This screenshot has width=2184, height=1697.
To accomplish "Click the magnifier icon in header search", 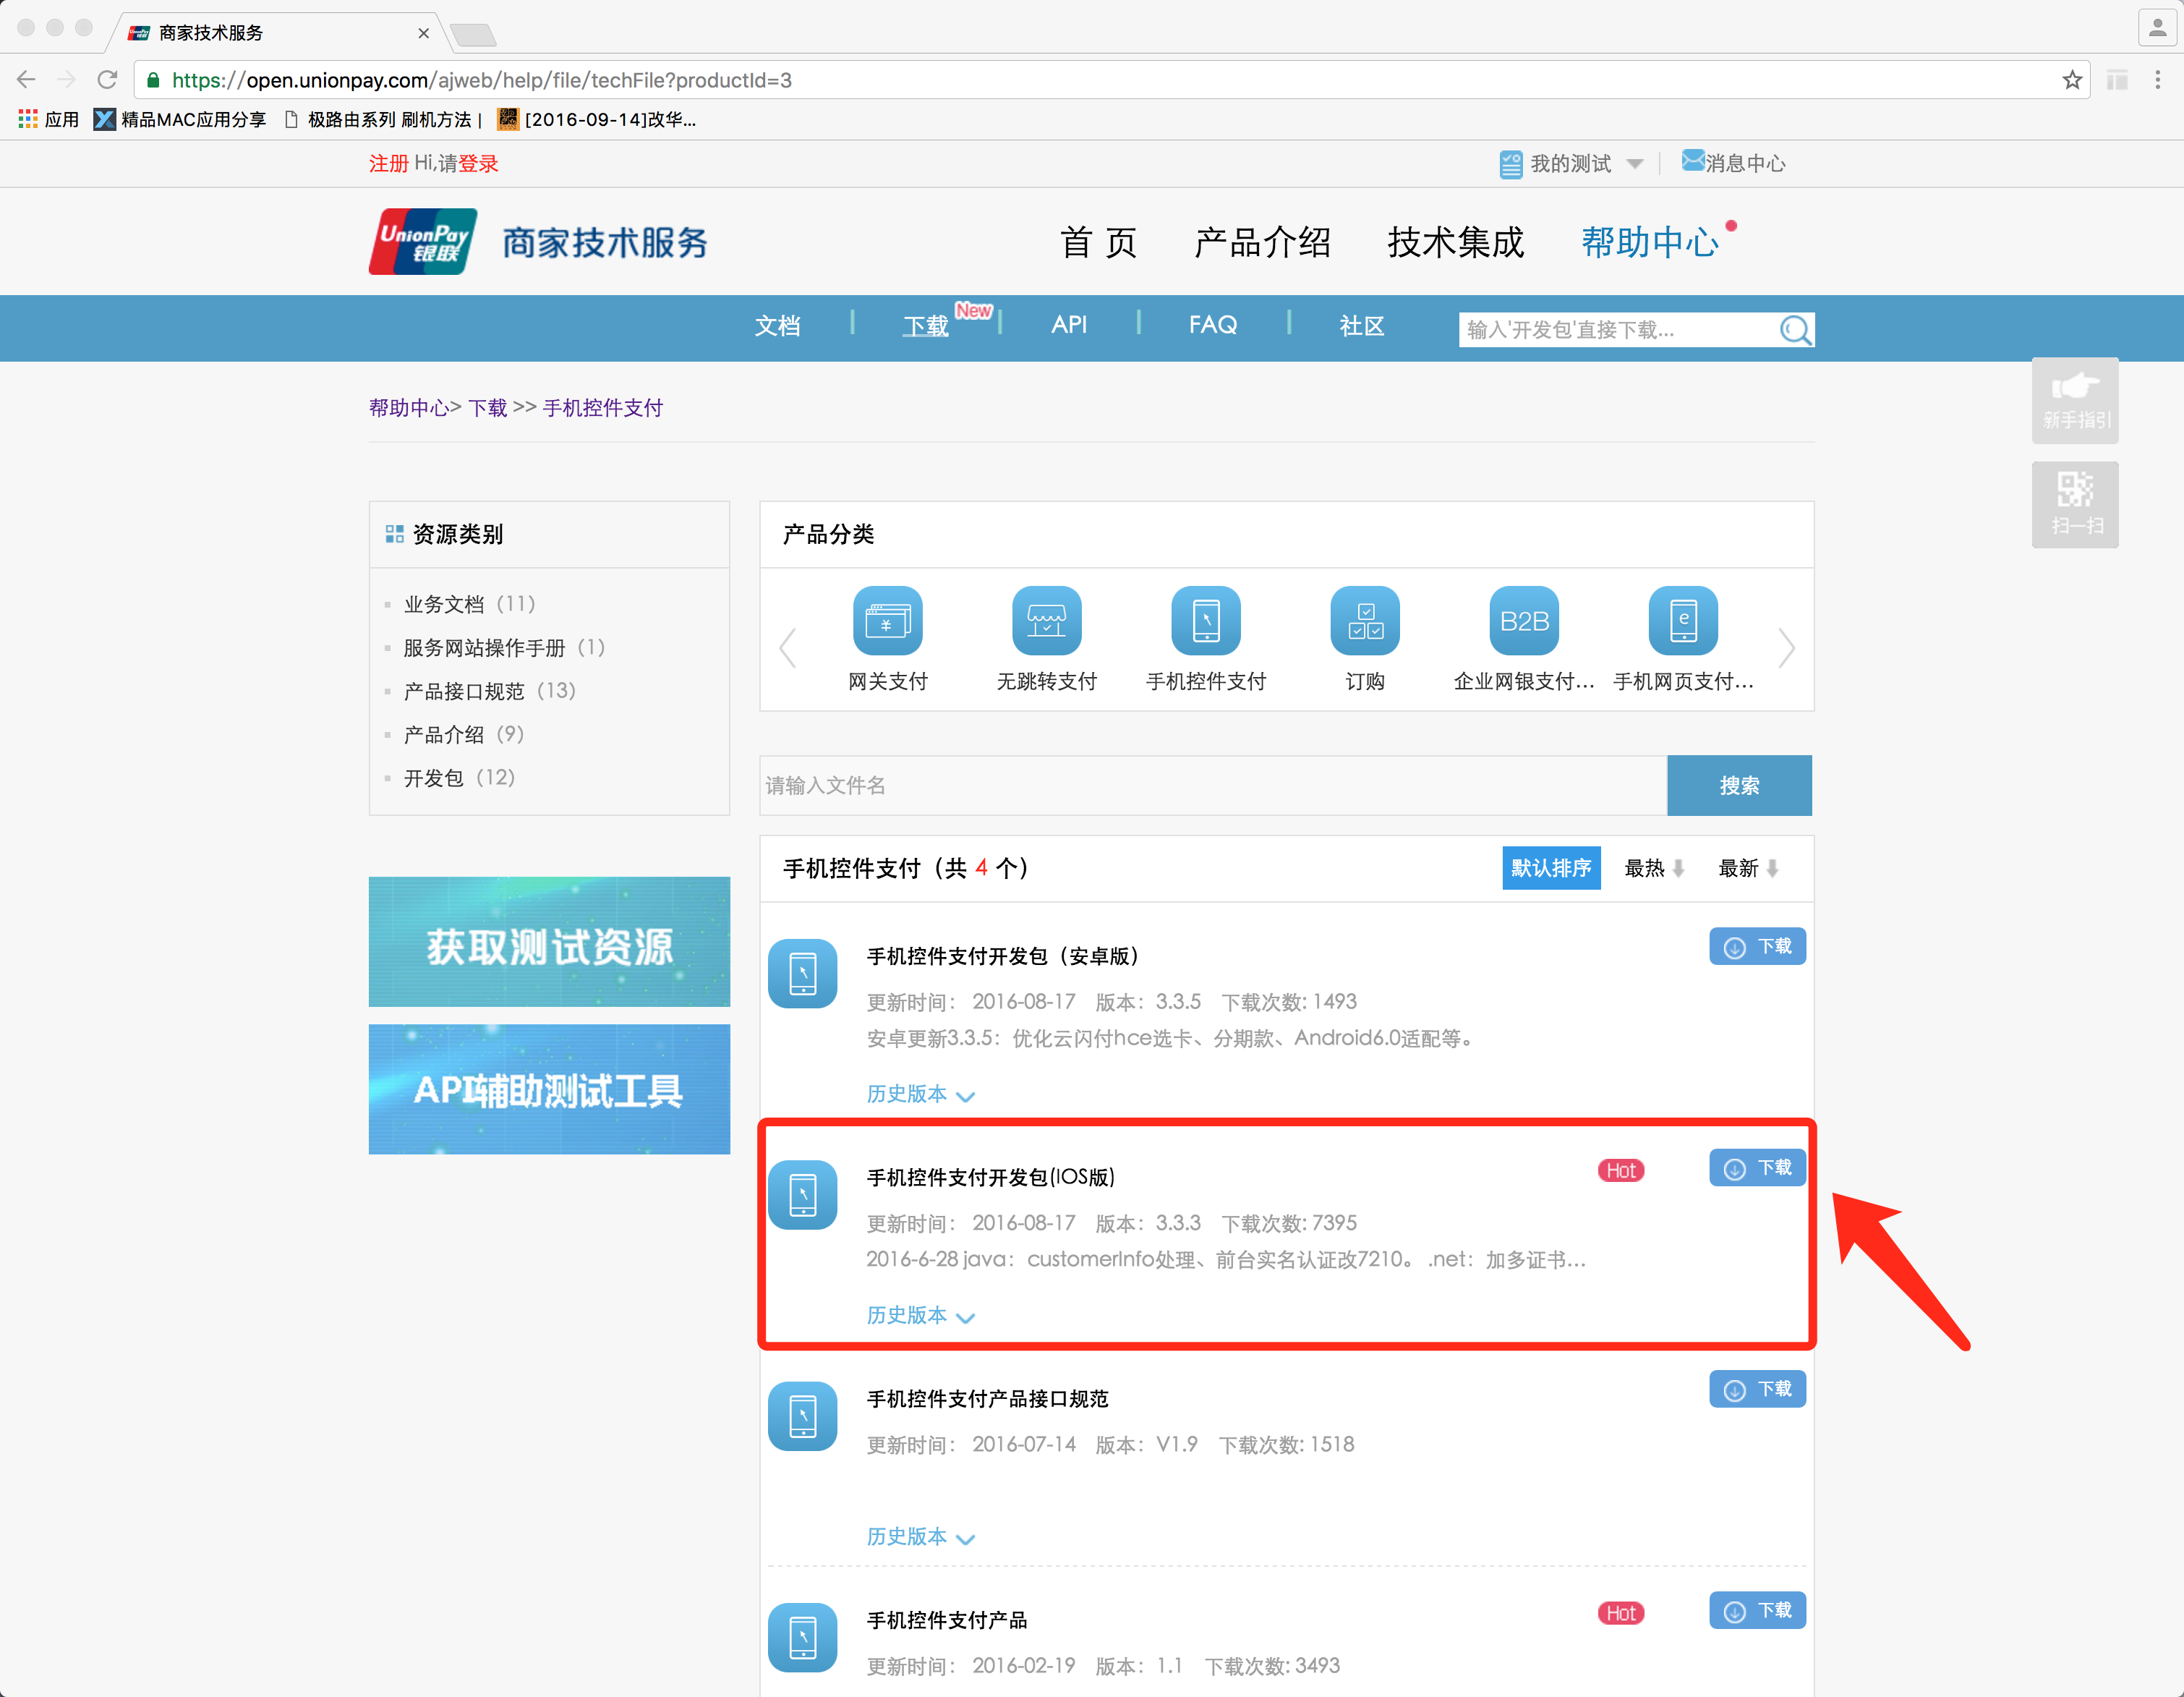I will coord(1795,330).
